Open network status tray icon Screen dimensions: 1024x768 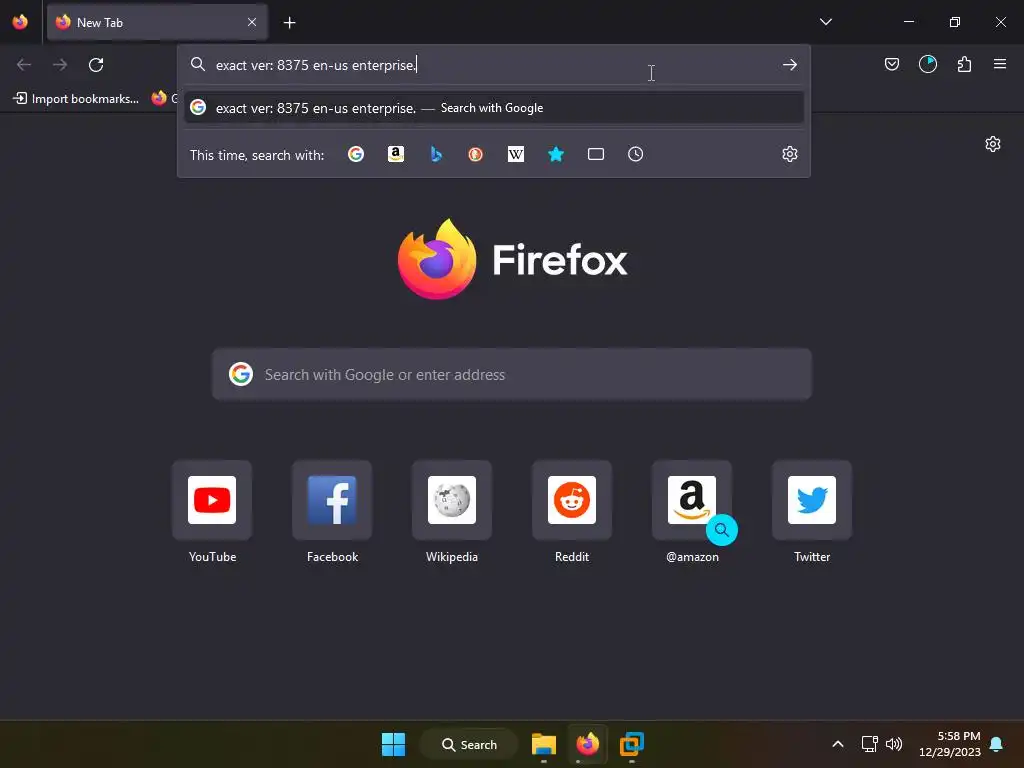click(869, 744)
